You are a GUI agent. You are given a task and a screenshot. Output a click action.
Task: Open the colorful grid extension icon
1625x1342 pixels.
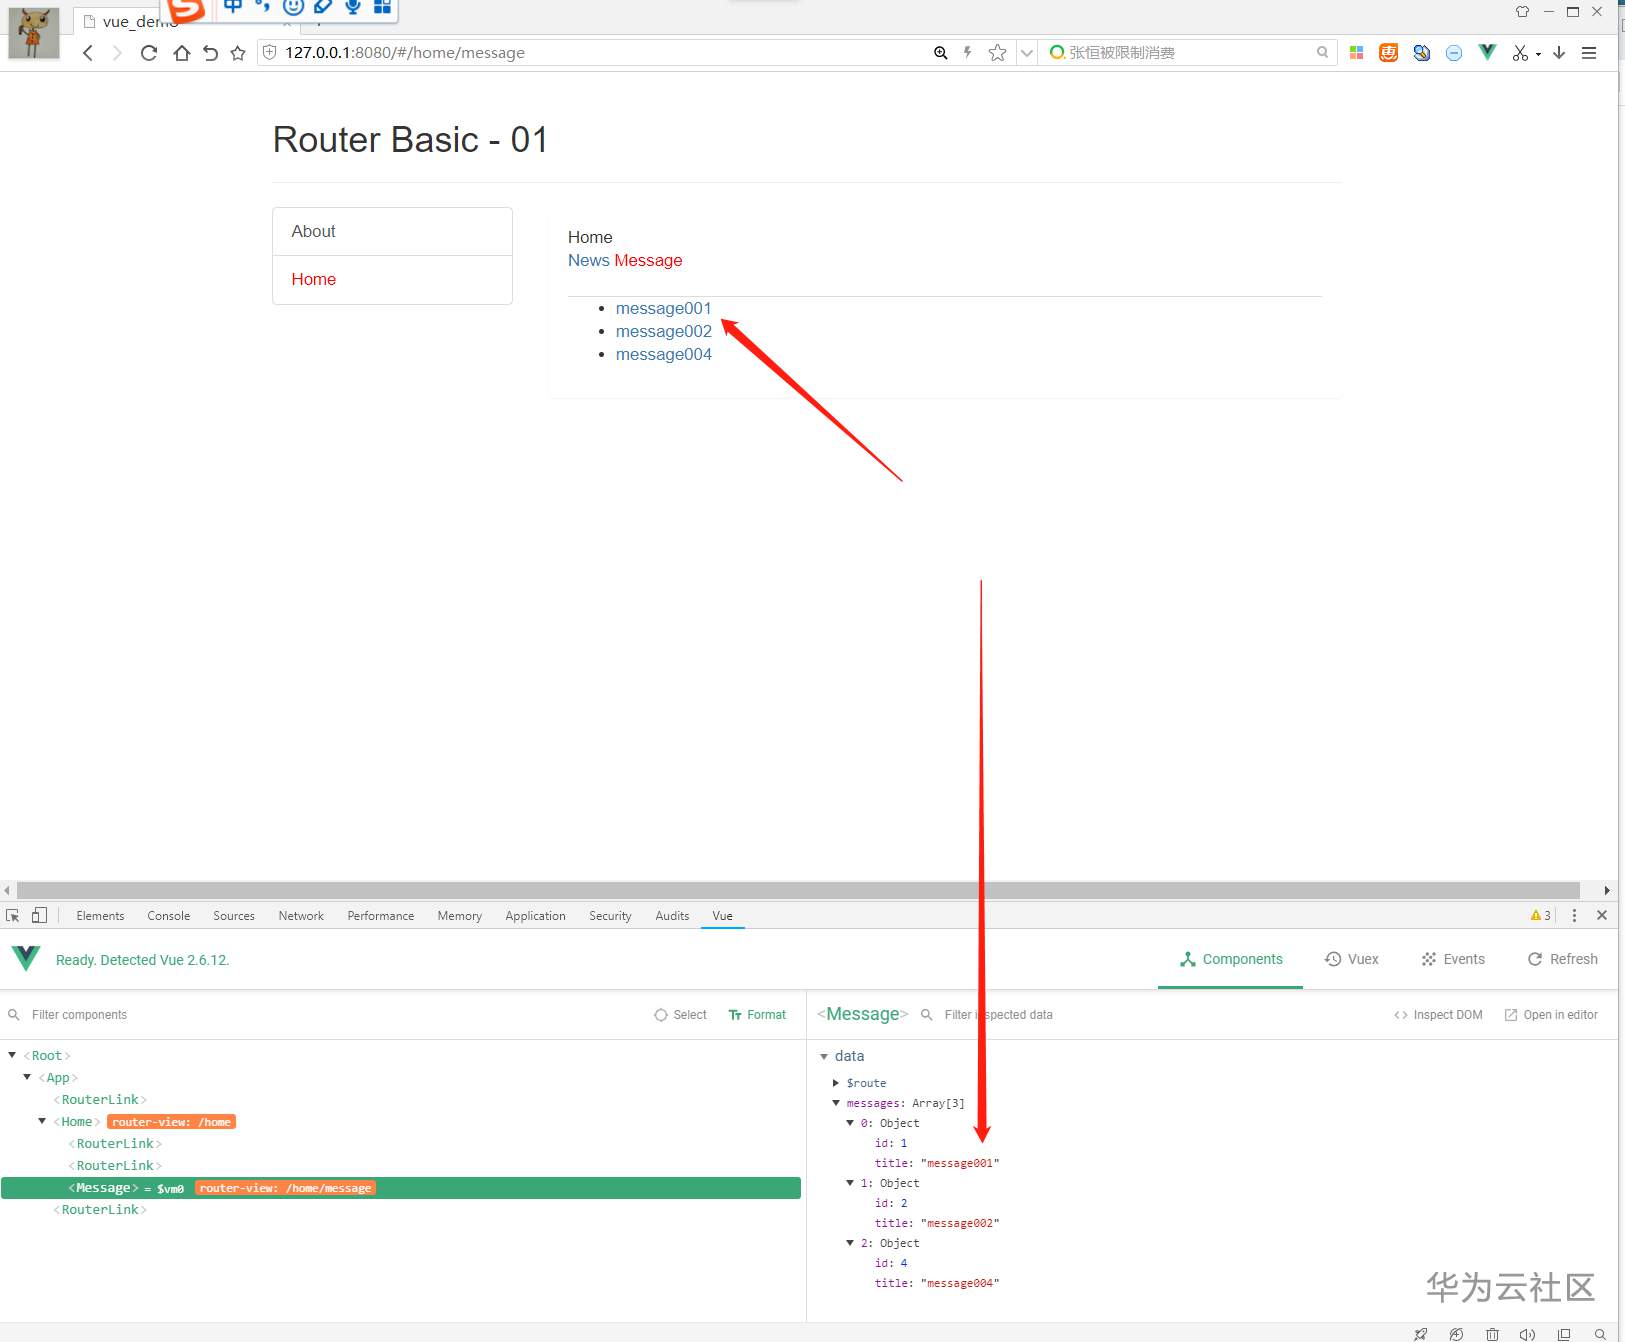tap(1356, 53)
